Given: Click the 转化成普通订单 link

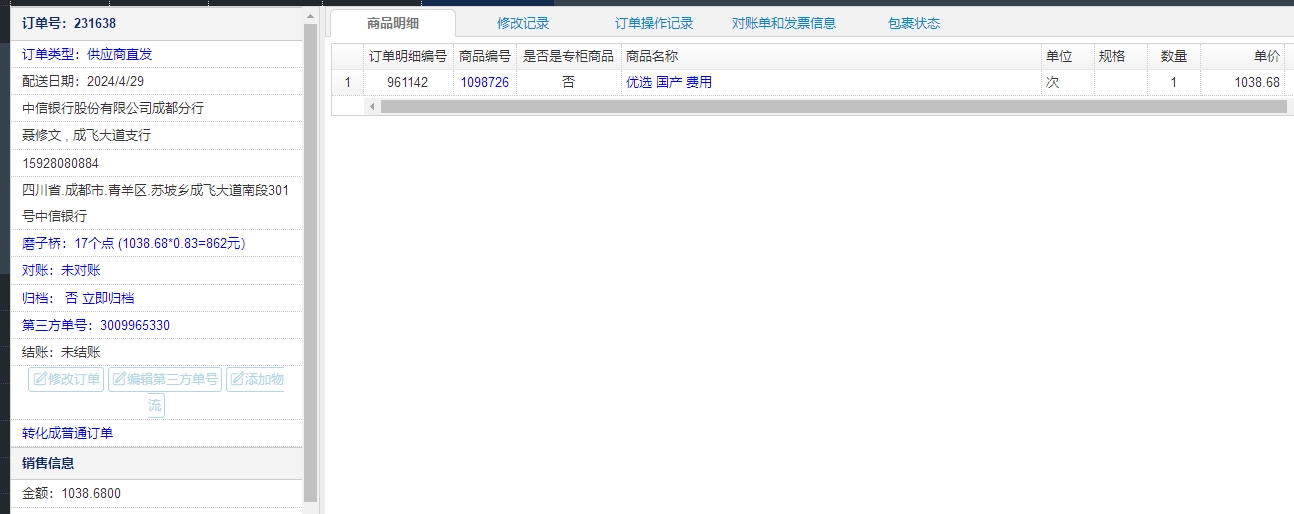Looking at the screenshot, I should (68, 433).
